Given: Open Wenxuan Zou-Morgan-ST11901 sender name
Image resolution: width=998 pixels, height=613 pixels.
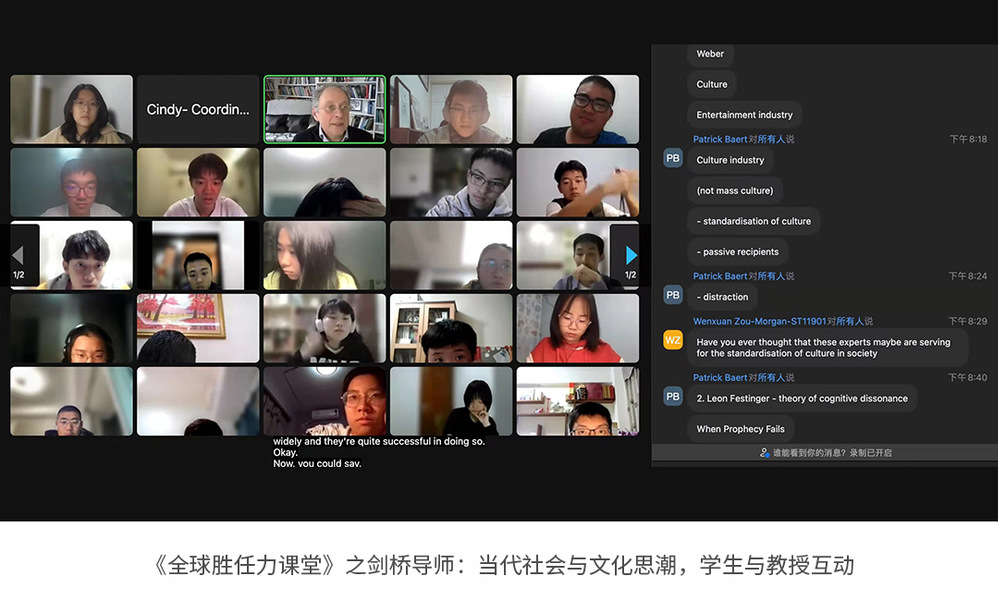Looking at the screenshot, I should coord(760,321).
